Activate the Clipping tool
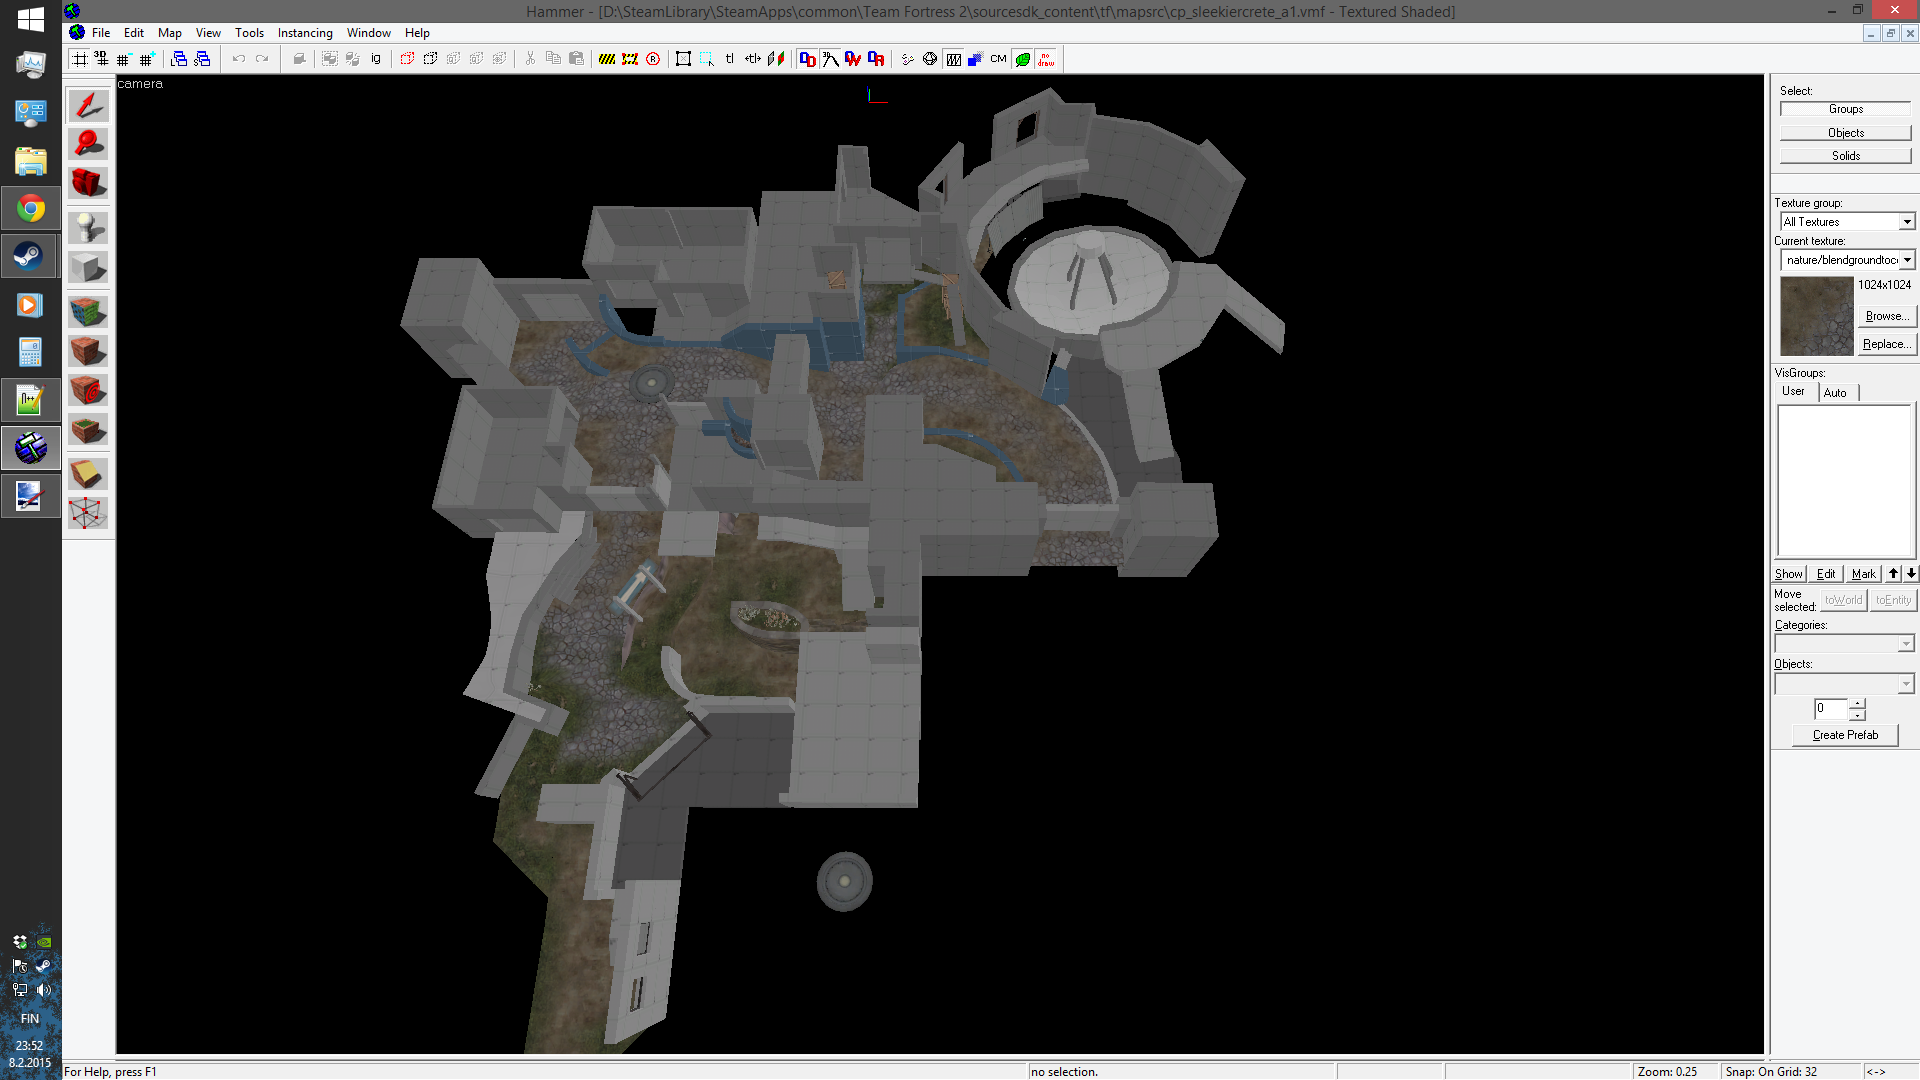The height and width of the screenshot is (1080, 1920). tap(88, 473)
